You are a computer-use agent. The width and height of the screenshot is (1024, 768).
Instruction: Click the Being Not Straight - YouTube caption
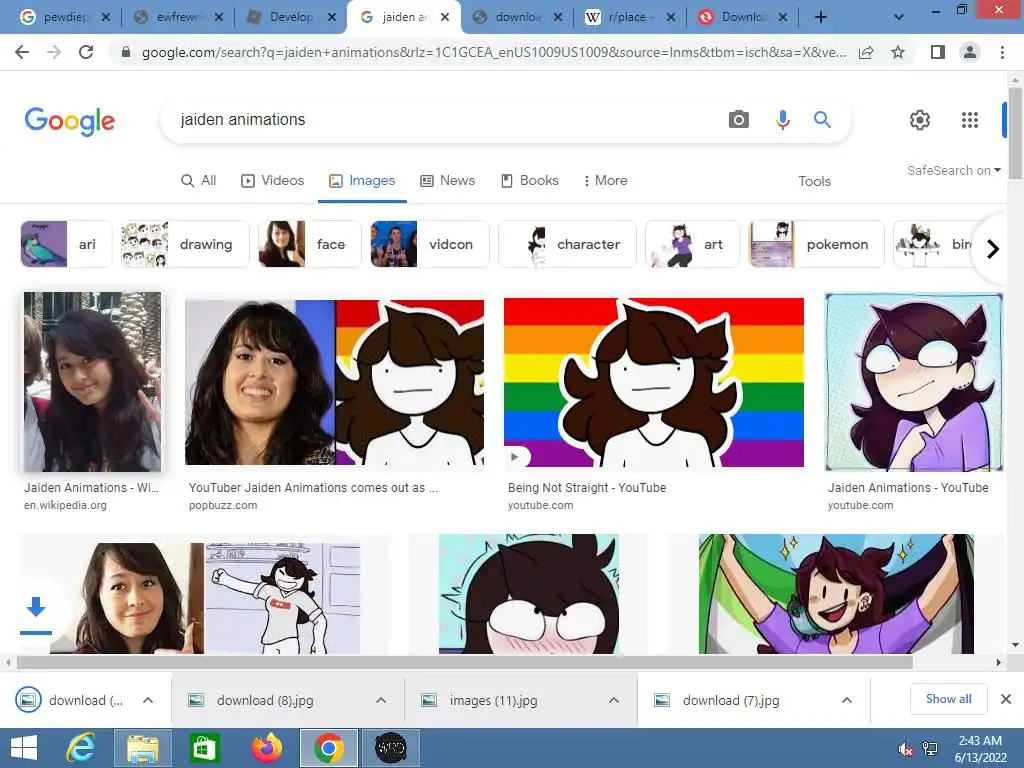point(587,488)
